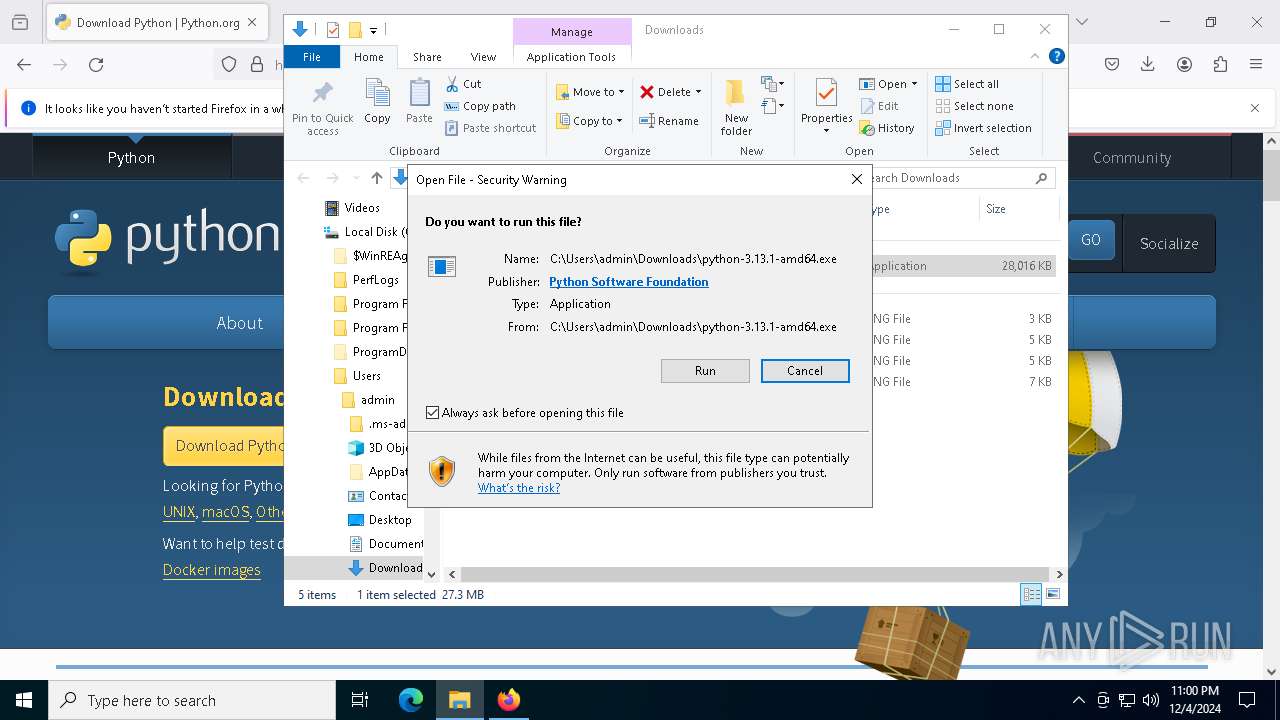Click New folder icon in Quick Access Toolbar
Screen dimensions: 1280x720
point(354,30)
